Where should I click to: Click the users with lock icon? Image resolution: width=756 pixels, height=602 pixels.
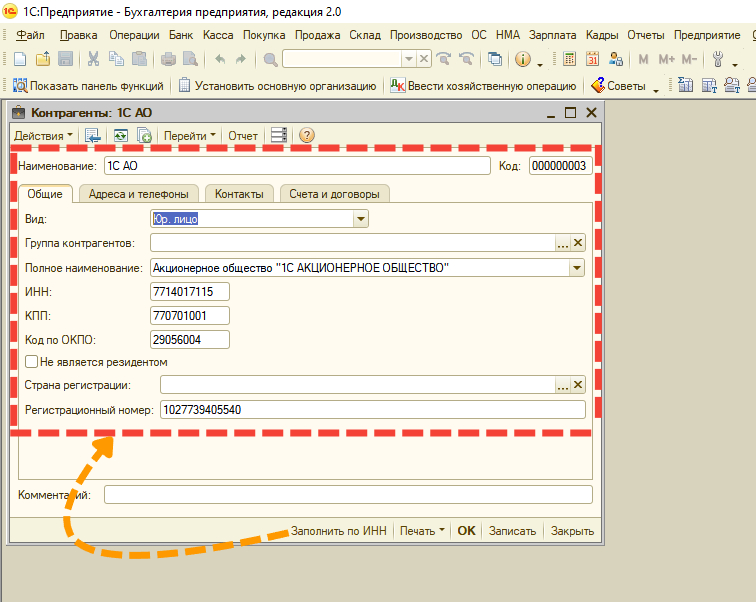616,59
